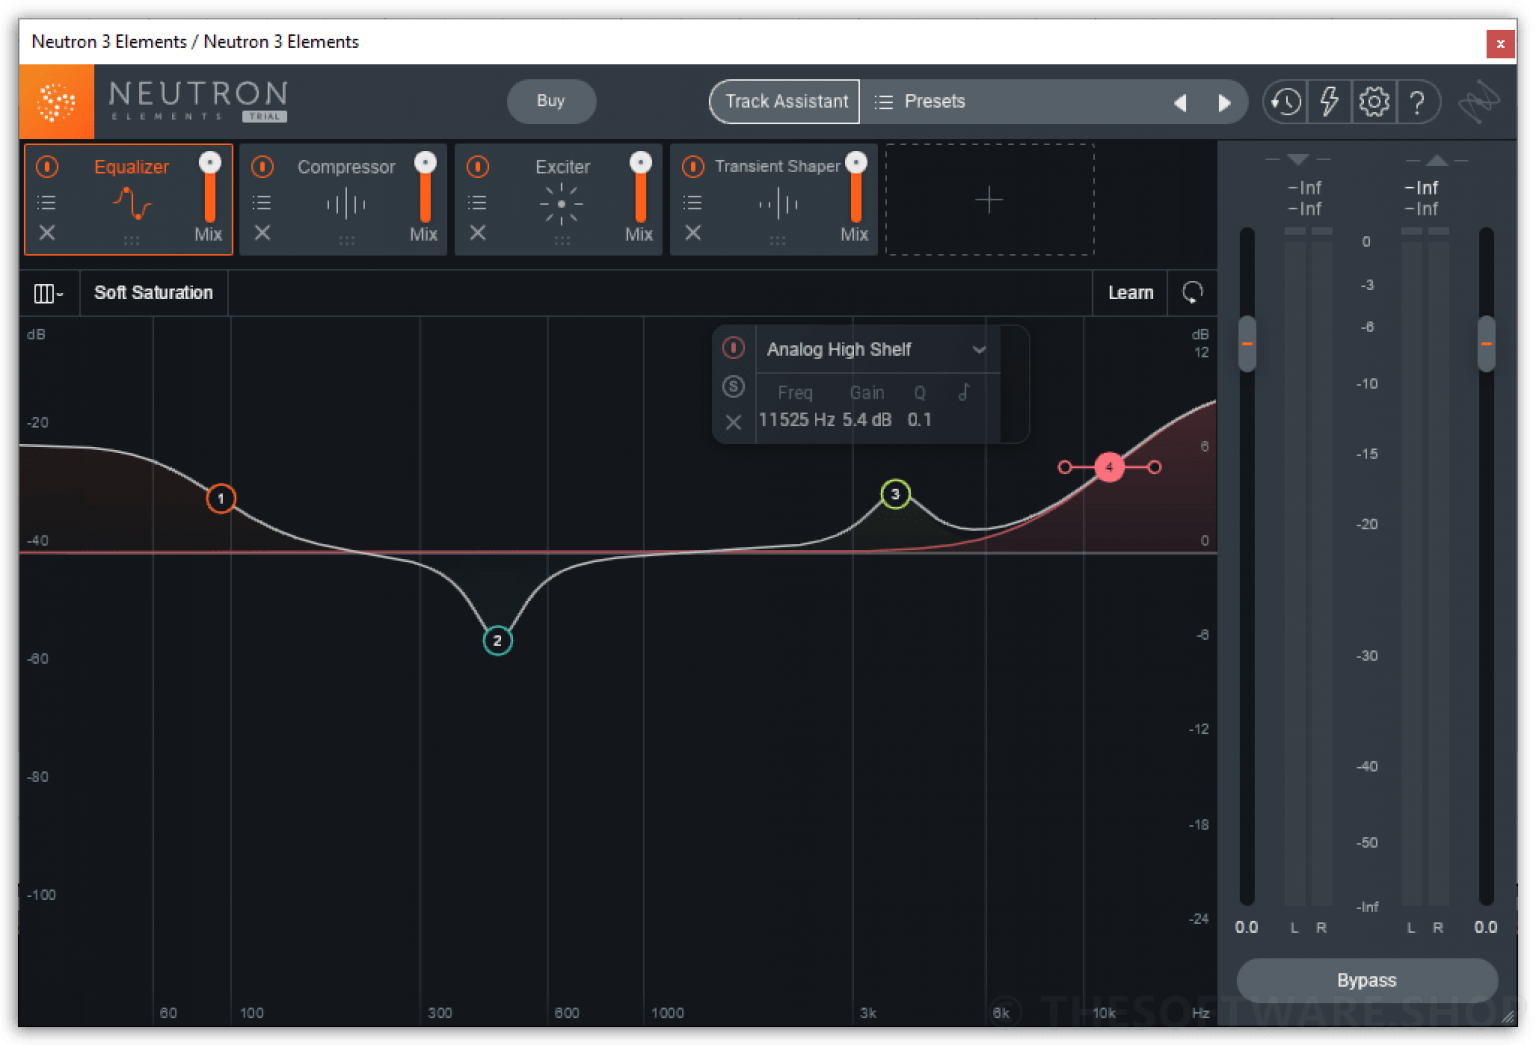Select the Transient Shaper bars icon
This screenshot has width=1536, height=1045.
[777, 204]
